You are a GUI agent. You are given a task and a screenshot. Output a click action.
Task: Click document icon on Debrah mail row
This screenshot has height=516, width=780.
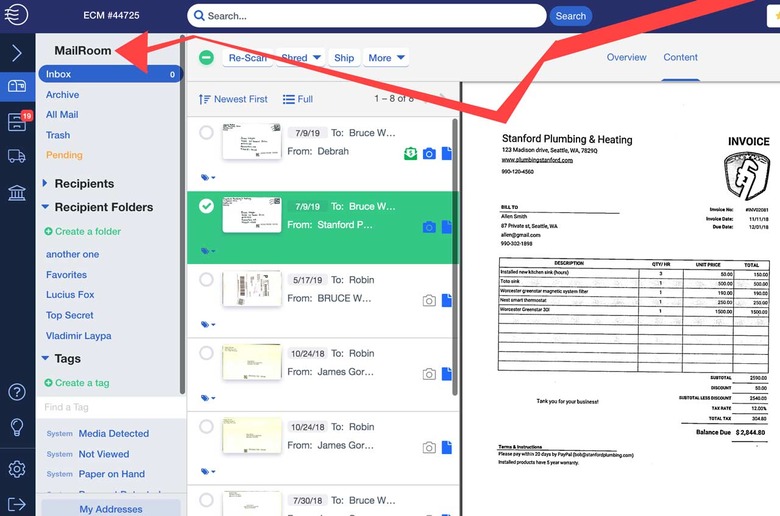tap(447, 153)
